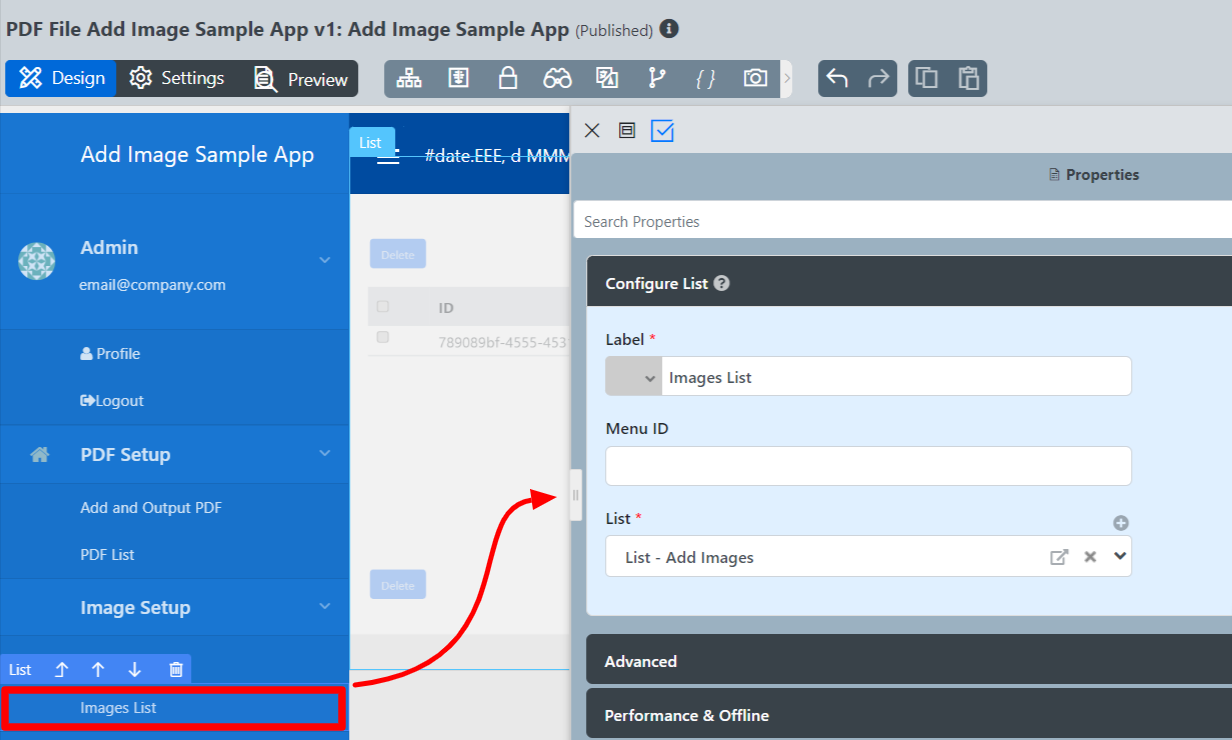Click the padlock permission icon in toolbar
The image size is (1232, 740).
pos(508,79)
